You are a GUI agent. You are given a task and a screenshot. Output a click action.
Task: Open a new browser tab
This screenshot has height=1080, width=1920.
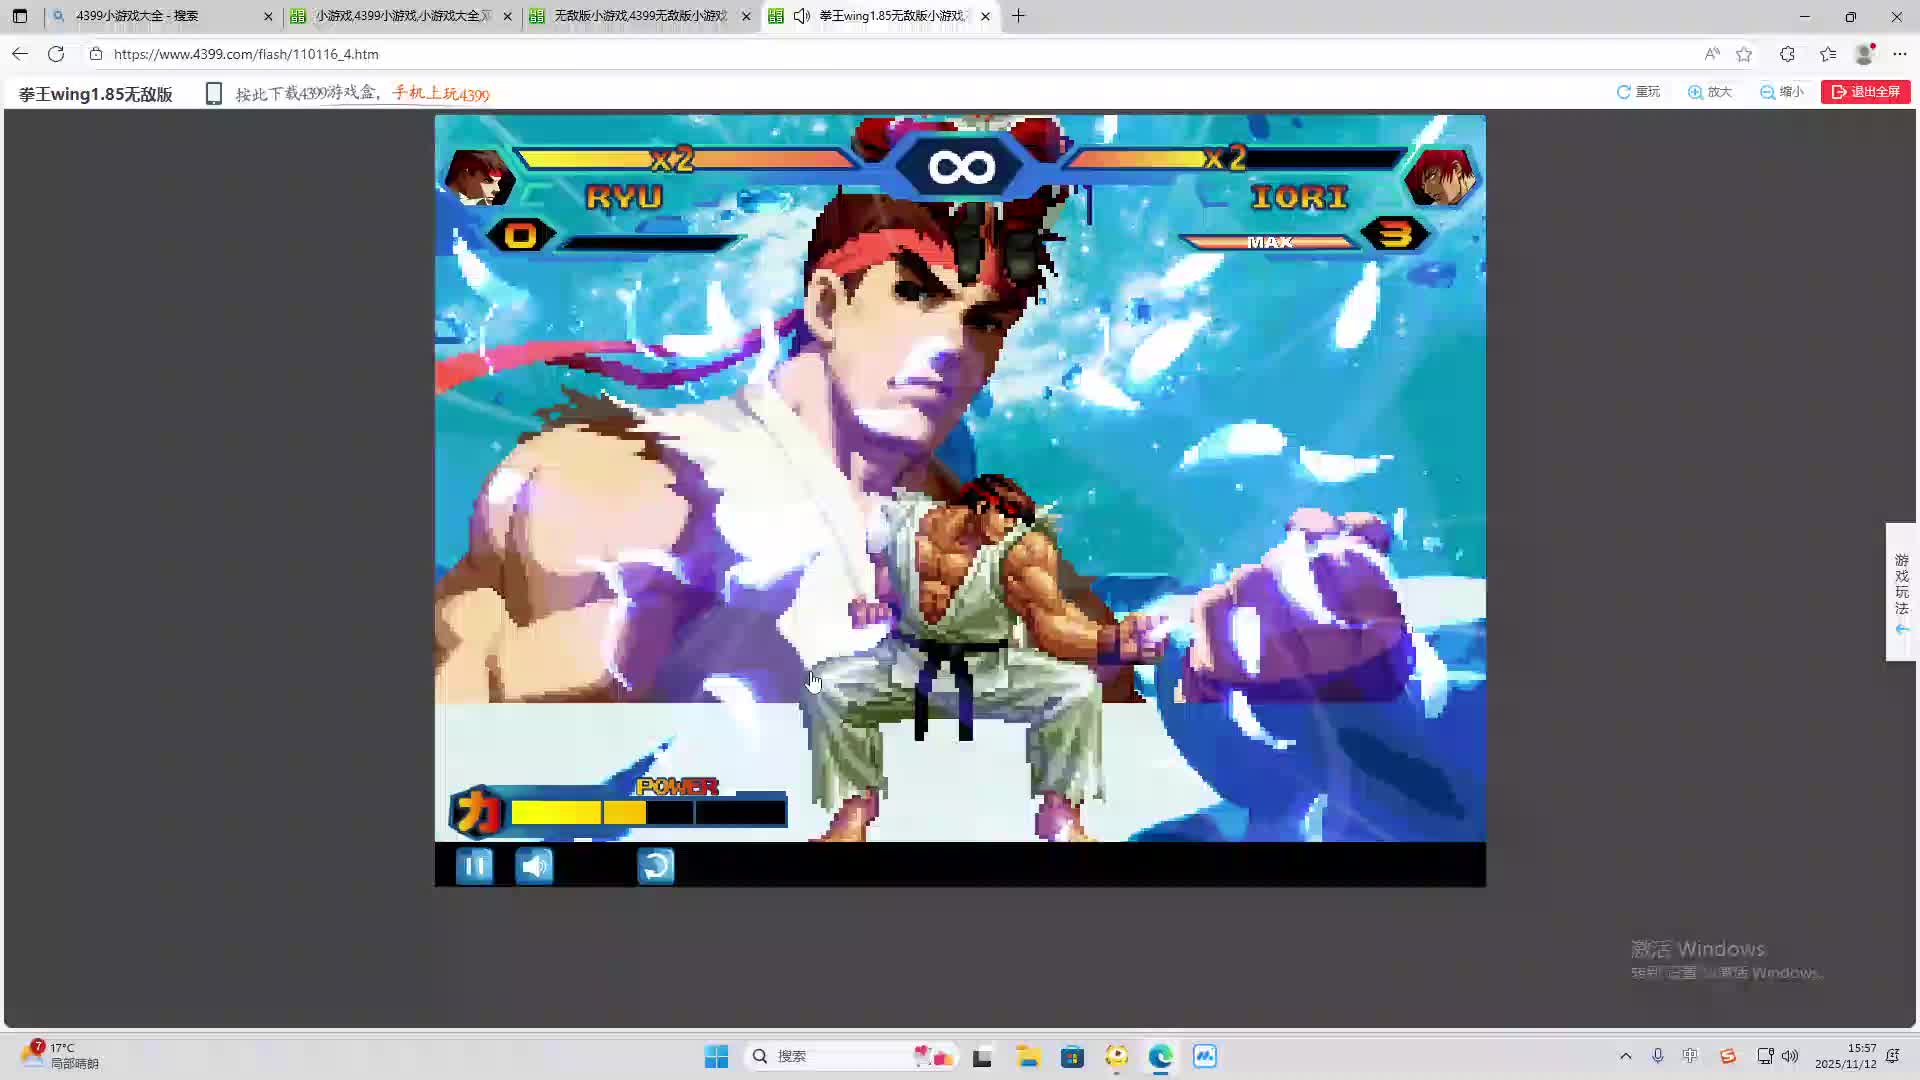(1018, 16)
